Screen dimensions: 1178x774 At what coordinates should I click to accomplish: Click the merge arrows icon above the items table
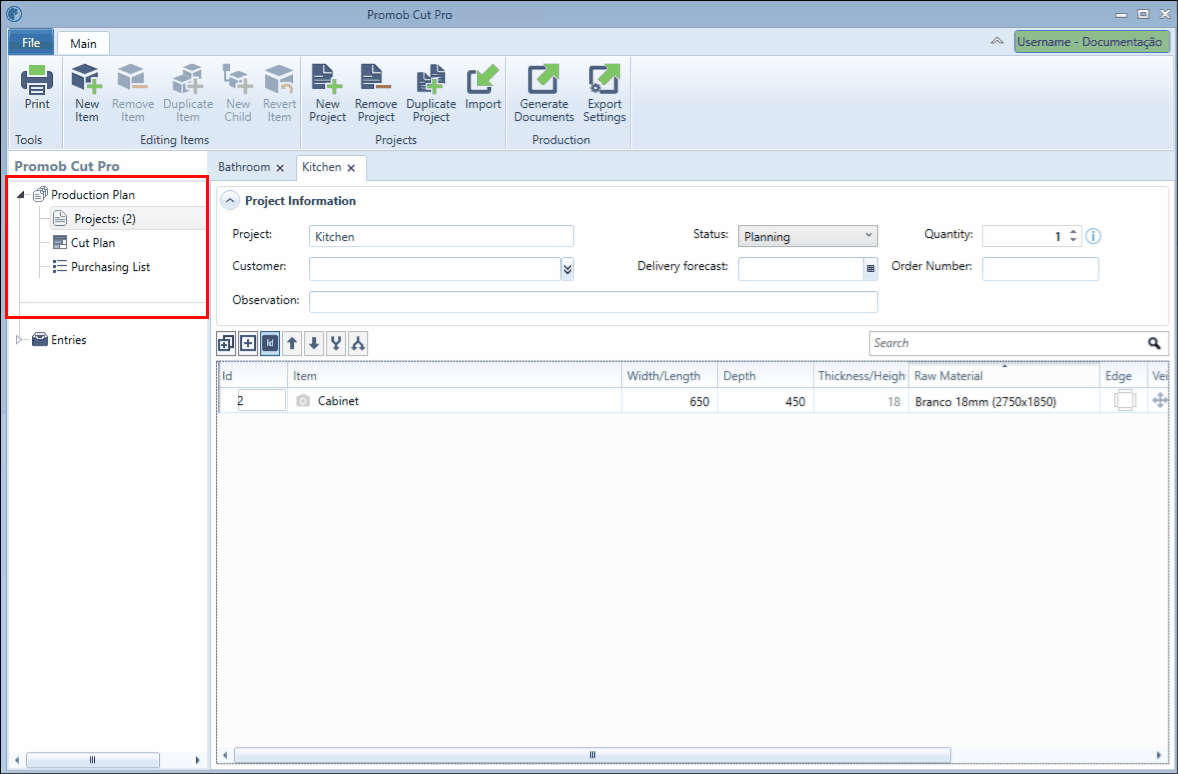tap(336, 343)
